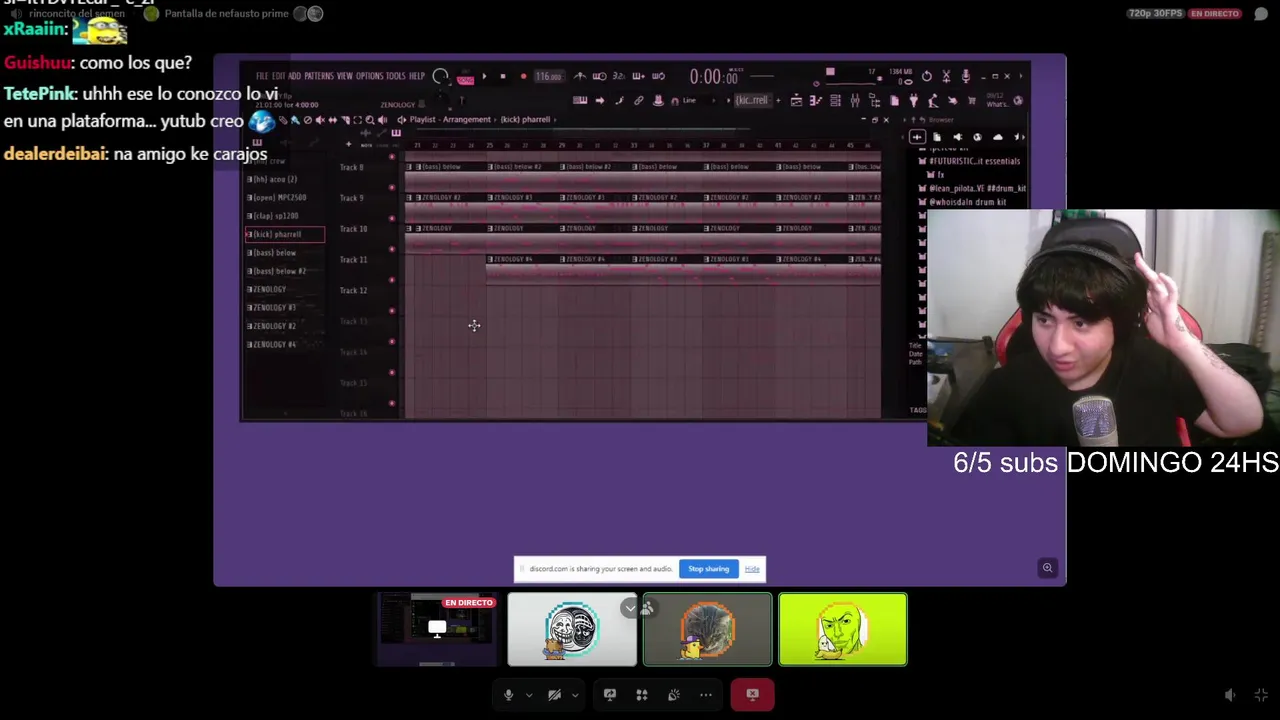Open the camera options arrow

[575, 695]
